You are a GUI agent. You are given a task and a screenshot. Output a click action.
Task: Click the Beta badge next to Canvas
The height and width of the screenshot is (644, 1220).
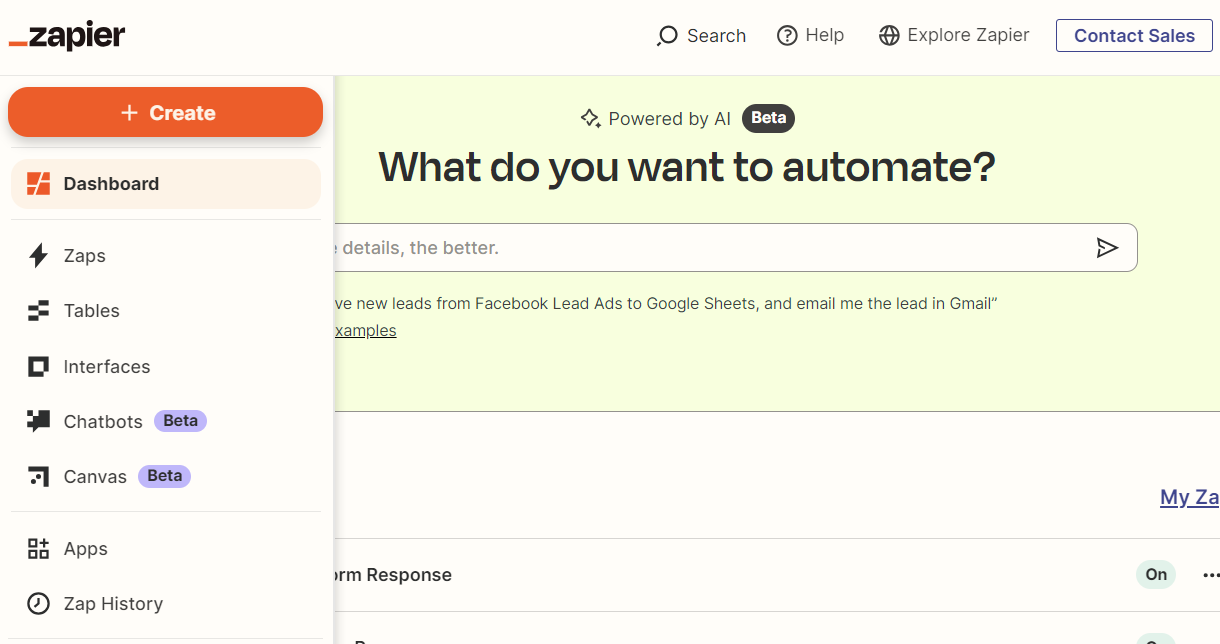tap(164, 476)
